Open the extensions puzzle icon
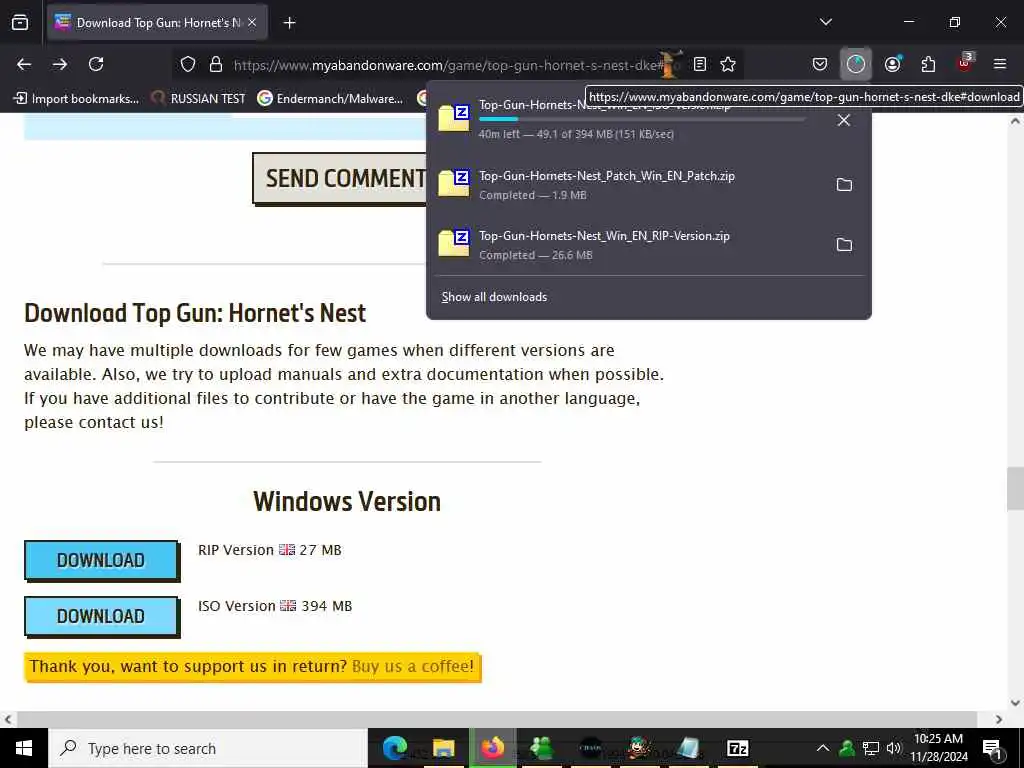This screenshot has width=1024, height=768. 928,64
